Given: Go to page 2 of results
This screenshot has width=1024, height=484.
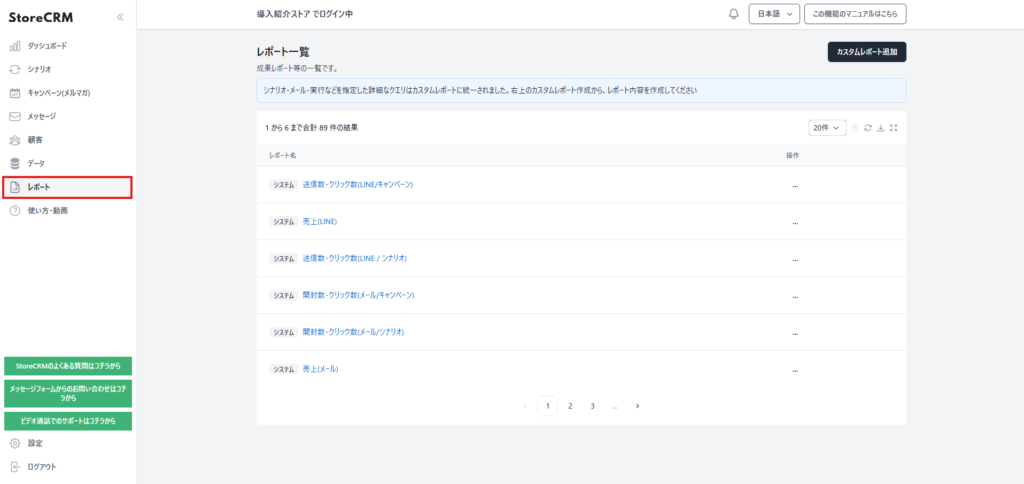Looking at the screenshot, I should tap(570, 406).
